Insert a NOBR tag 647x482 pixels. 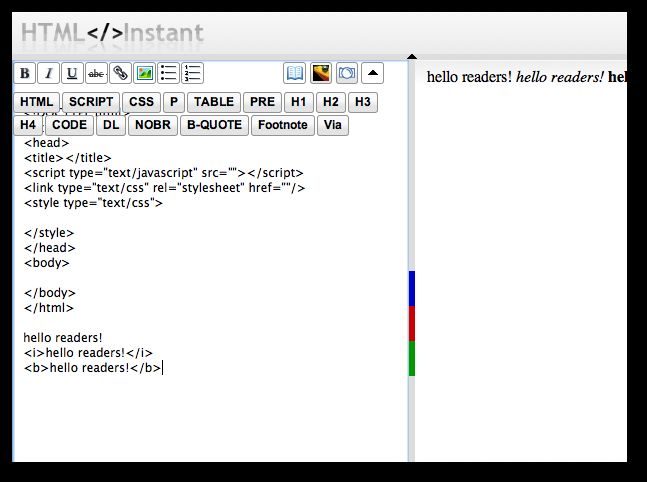point(153,125)
